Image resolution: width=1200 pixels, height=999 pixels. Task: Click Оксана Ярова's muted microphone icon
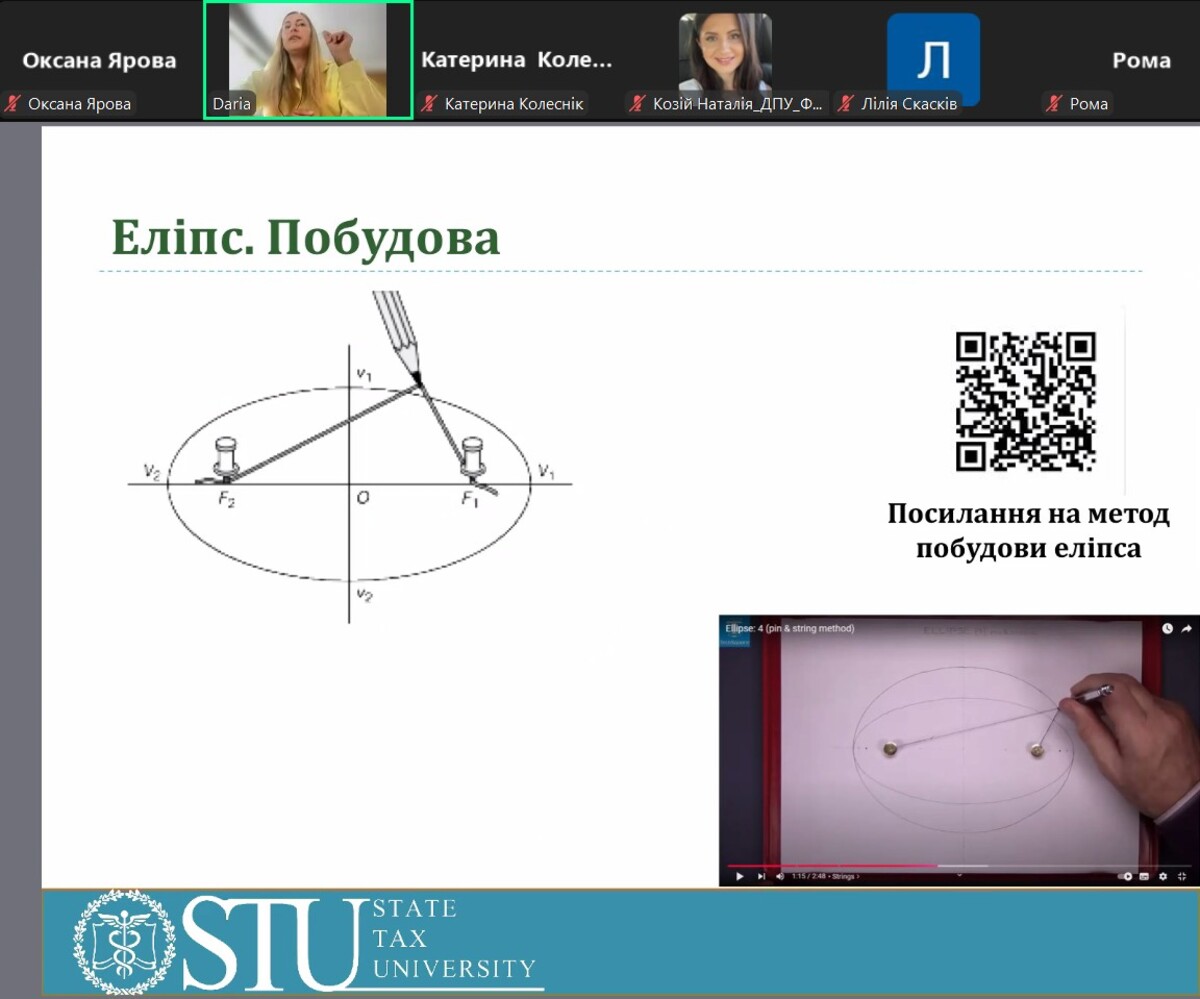click(x=14, y=104)
